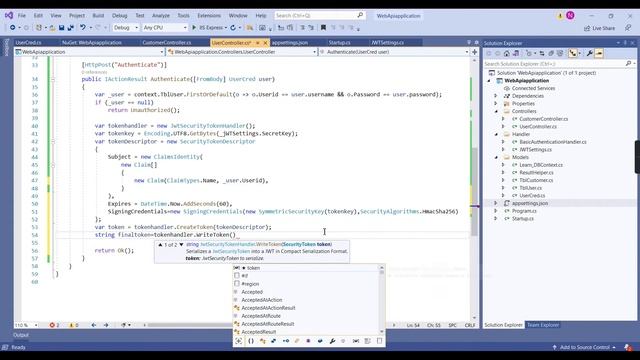Viewport: 640px width, 360px height.
Task: Close the UserController.cs tab
Action: click(x=265, y=42)
